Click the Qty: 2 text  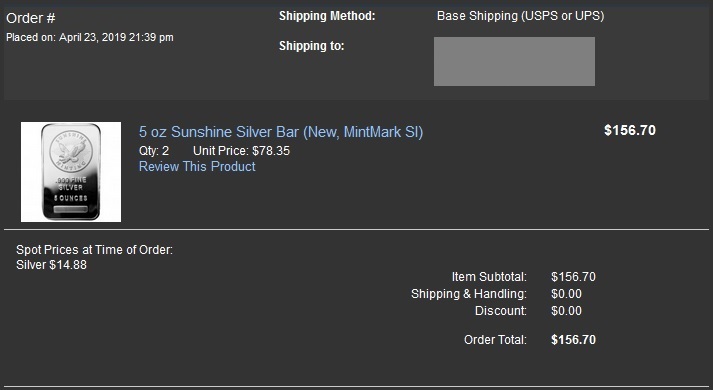tap(154, 151)
